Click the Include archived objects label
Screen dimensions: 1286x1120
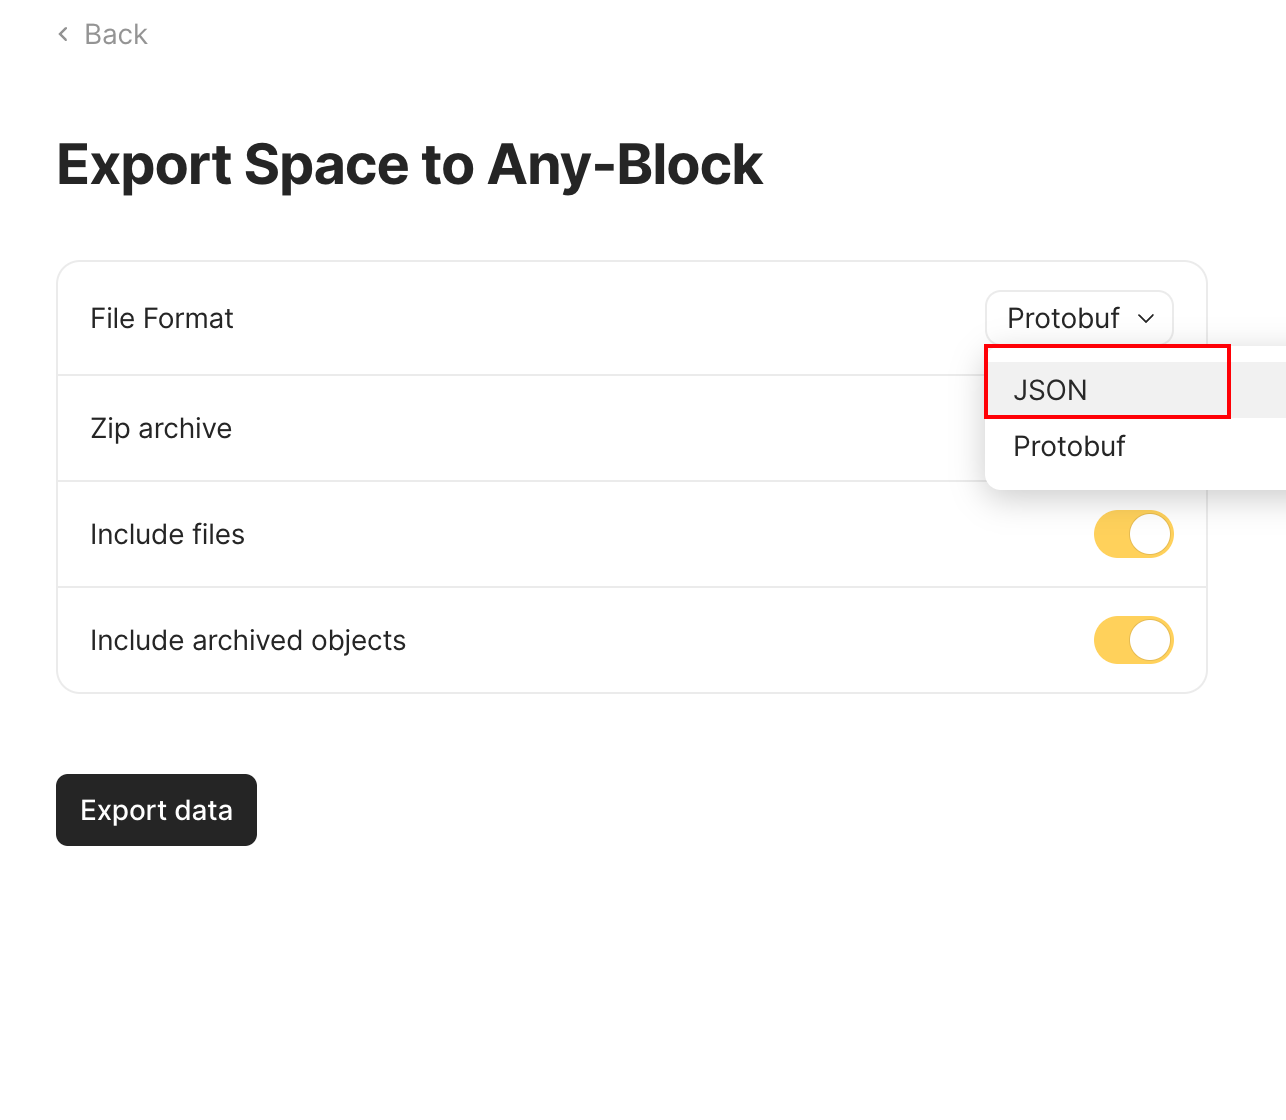click(x=248, y=640)
